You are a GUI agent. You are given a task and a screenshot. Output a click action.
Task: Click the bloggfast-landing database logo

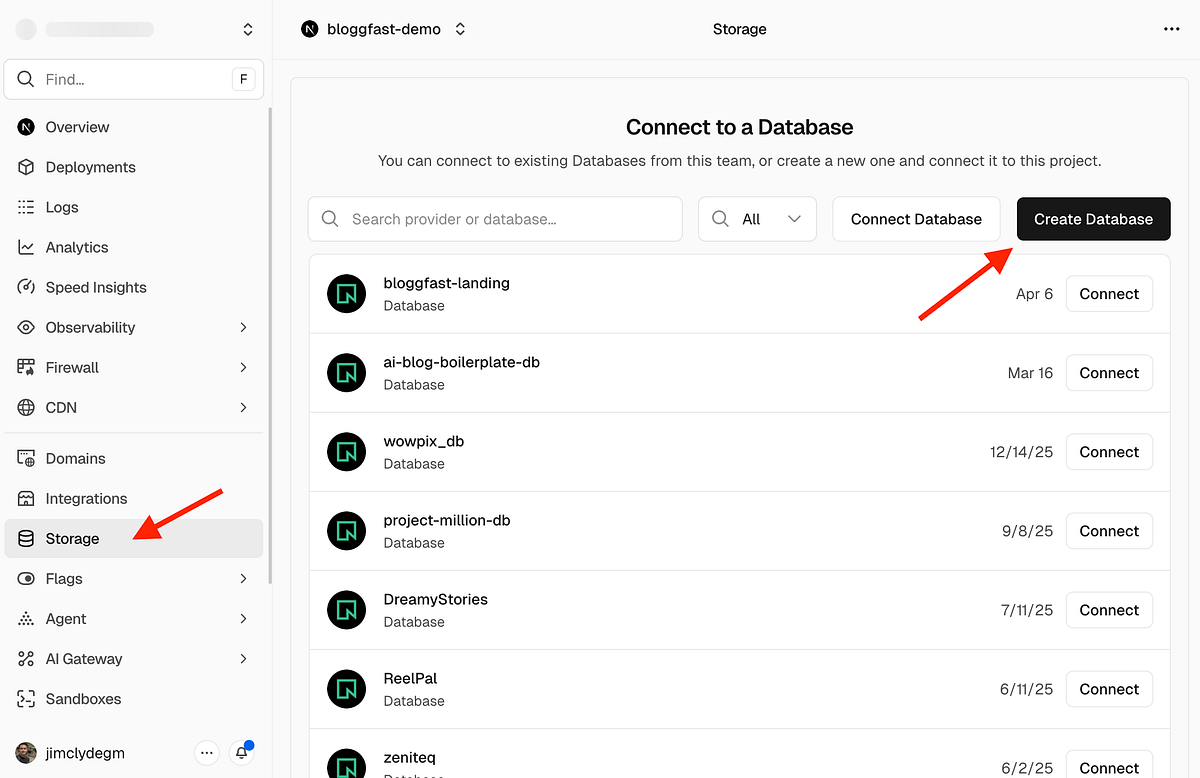347,294
